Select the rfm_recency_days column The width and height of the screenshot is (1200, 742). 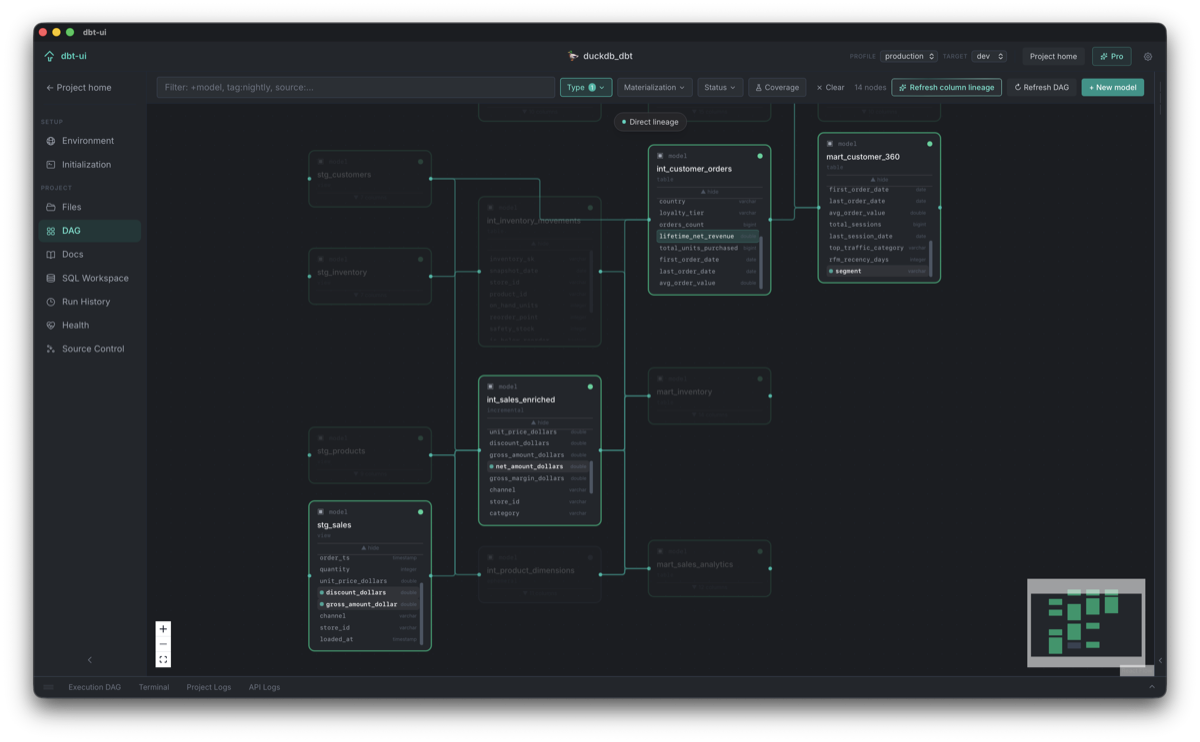pyautogui.click(x=878, y=259)
